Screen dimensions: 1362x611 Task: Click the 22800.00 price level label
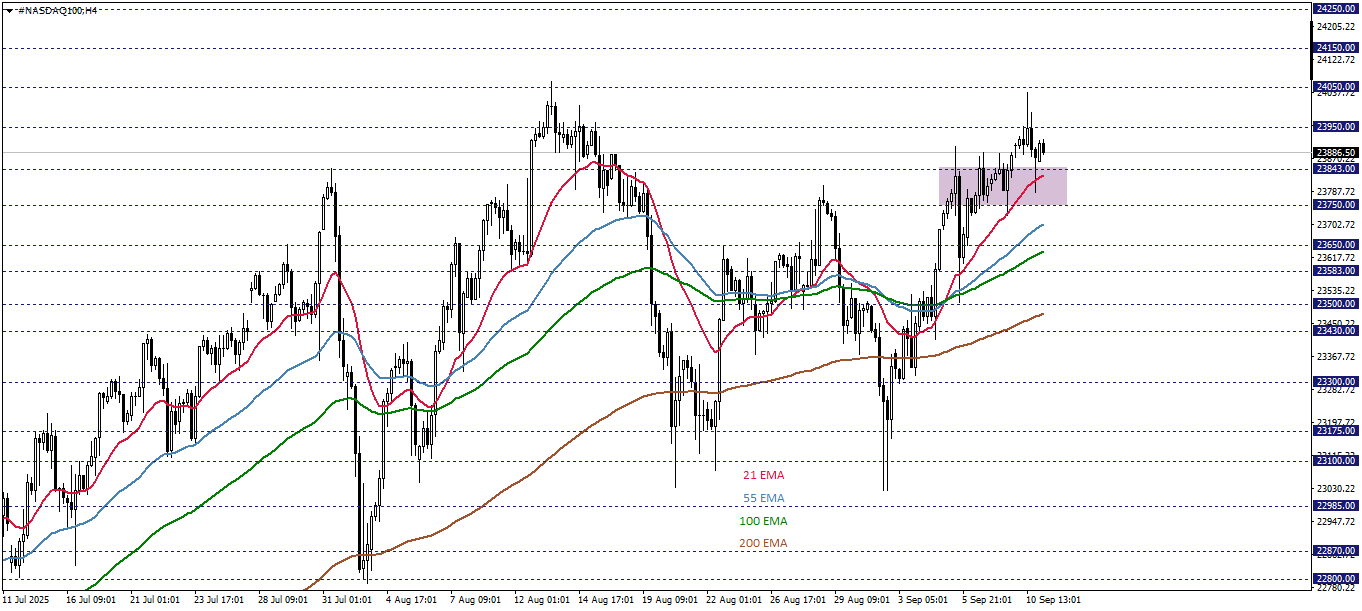click(x=1336, y=579)
